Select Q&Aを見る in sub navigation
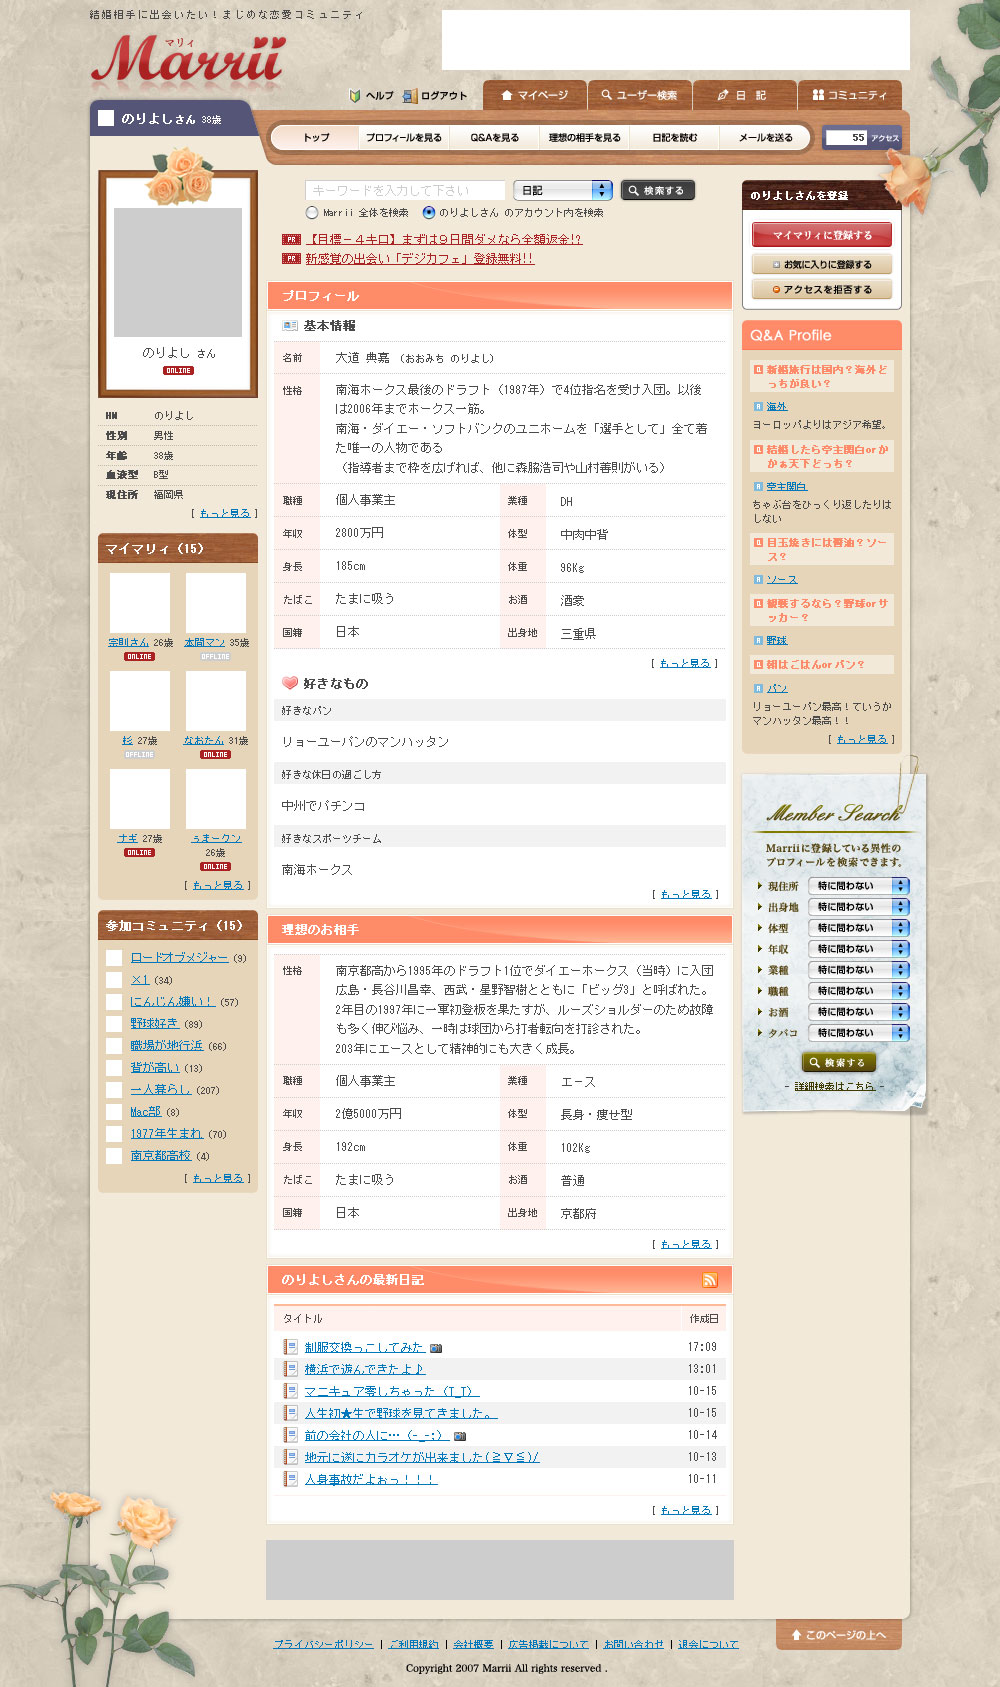Viewport: 1000px width, 1687px height. point(494,138)
